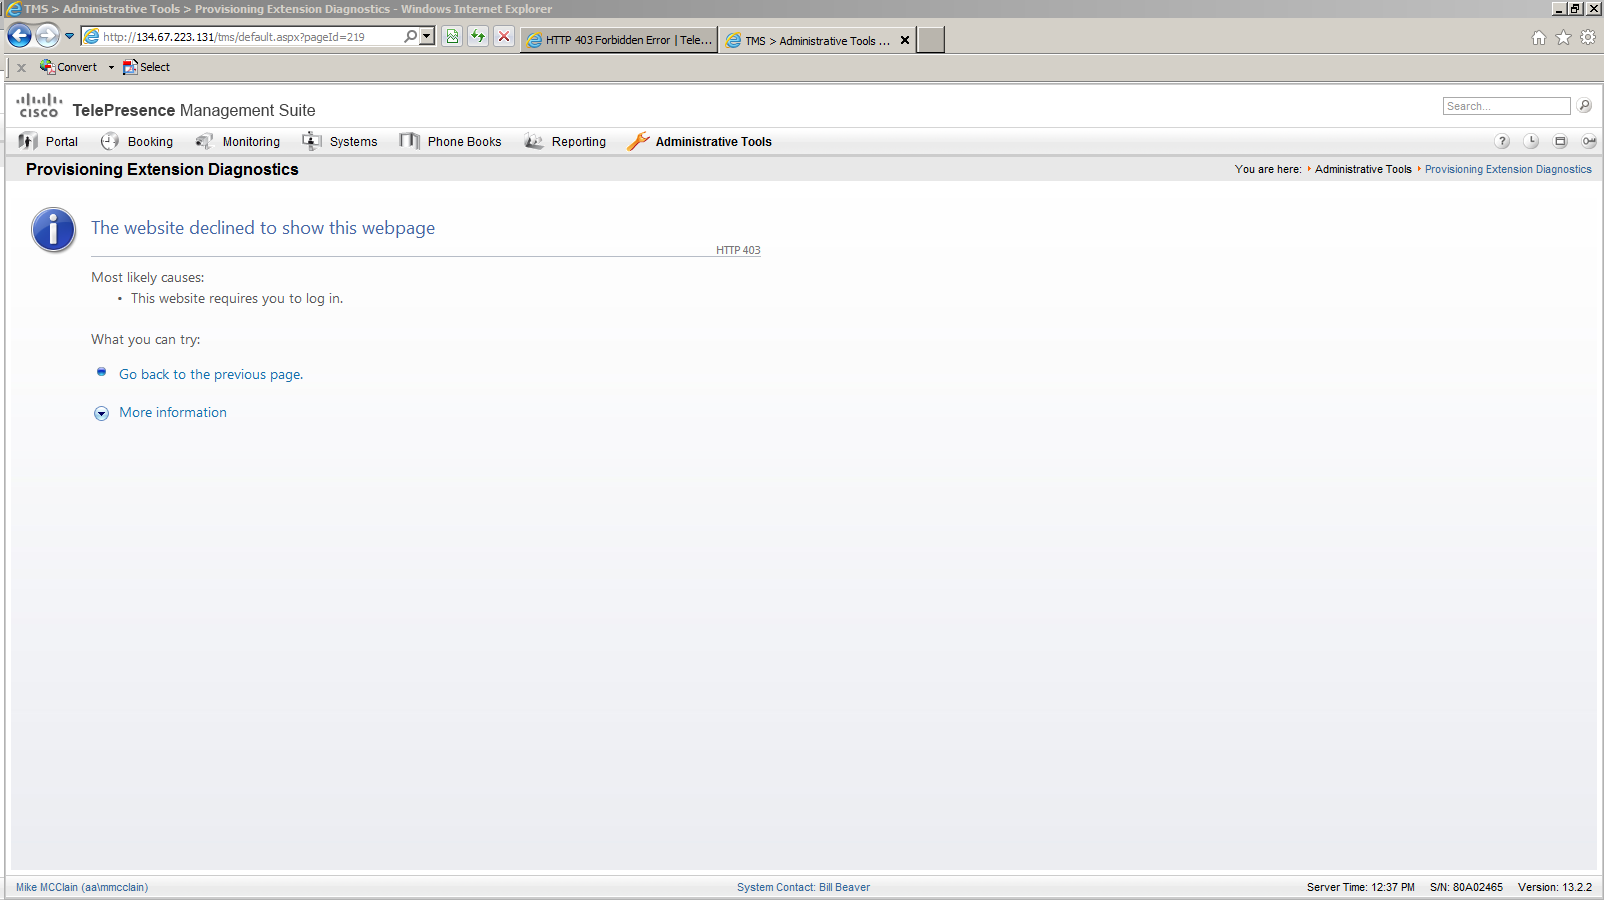Click Mike McClain user name in footer
This screenshot has height=900, width=1604.
(82, 887)
